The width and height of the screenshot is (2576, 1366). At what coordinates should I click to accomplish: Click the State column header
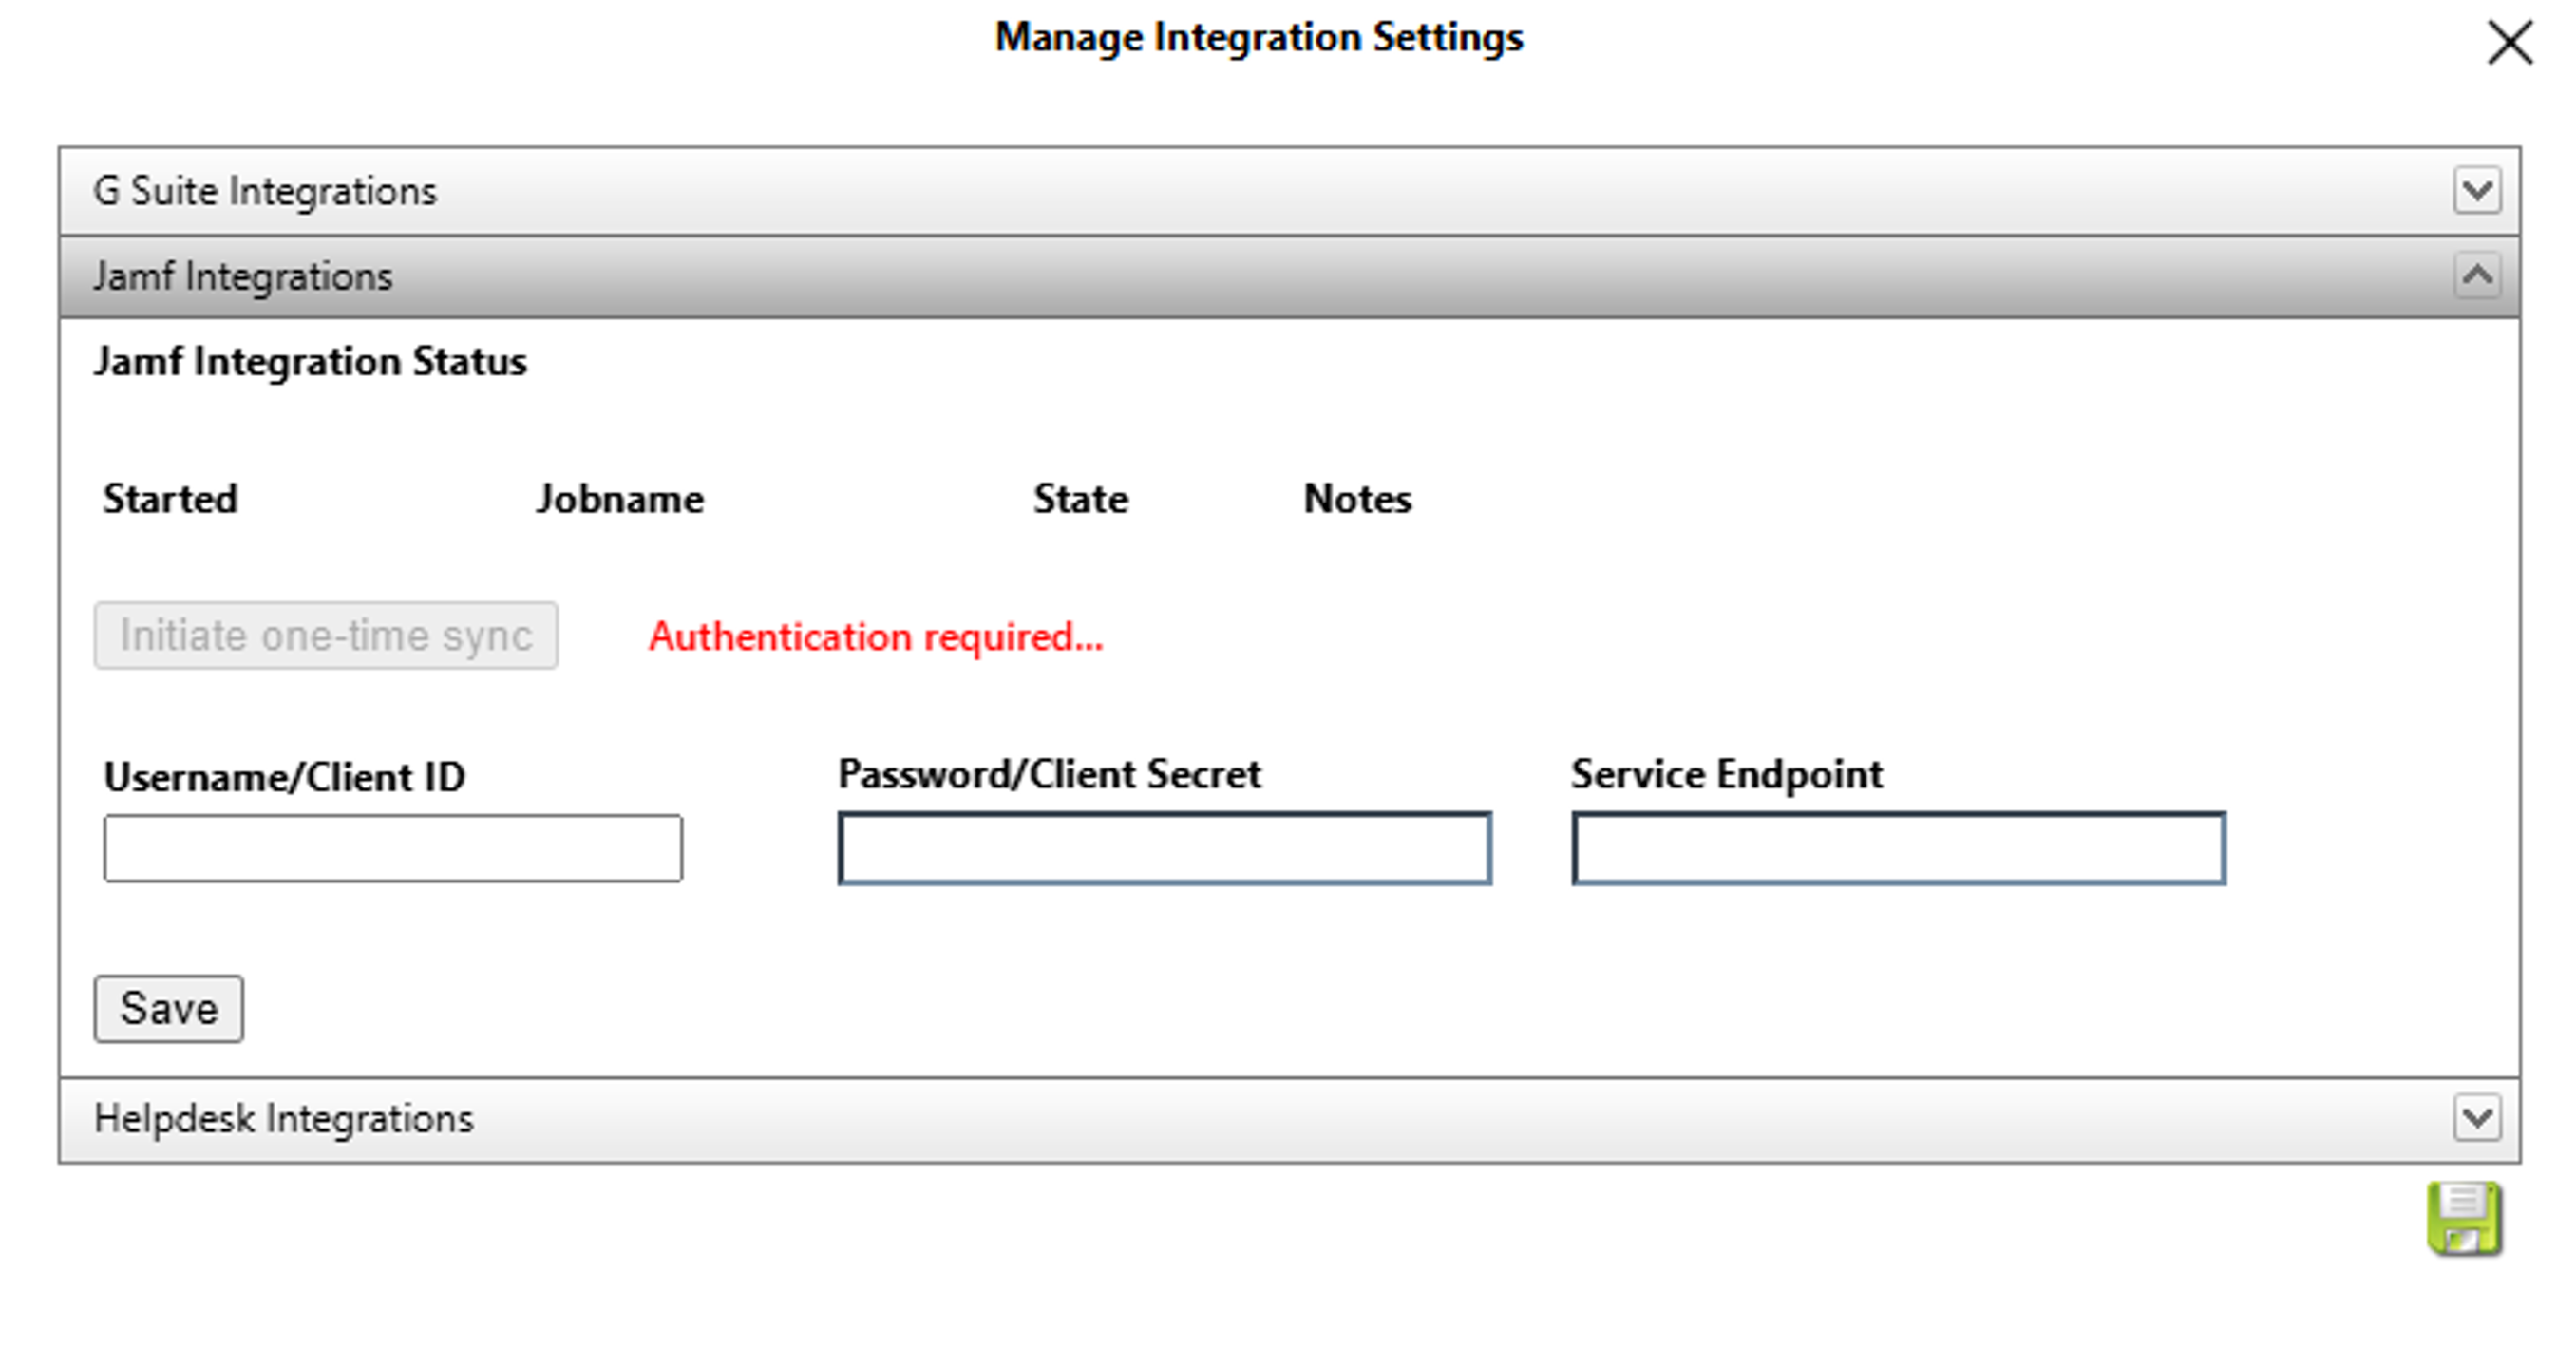click(x=1081, y=499)
